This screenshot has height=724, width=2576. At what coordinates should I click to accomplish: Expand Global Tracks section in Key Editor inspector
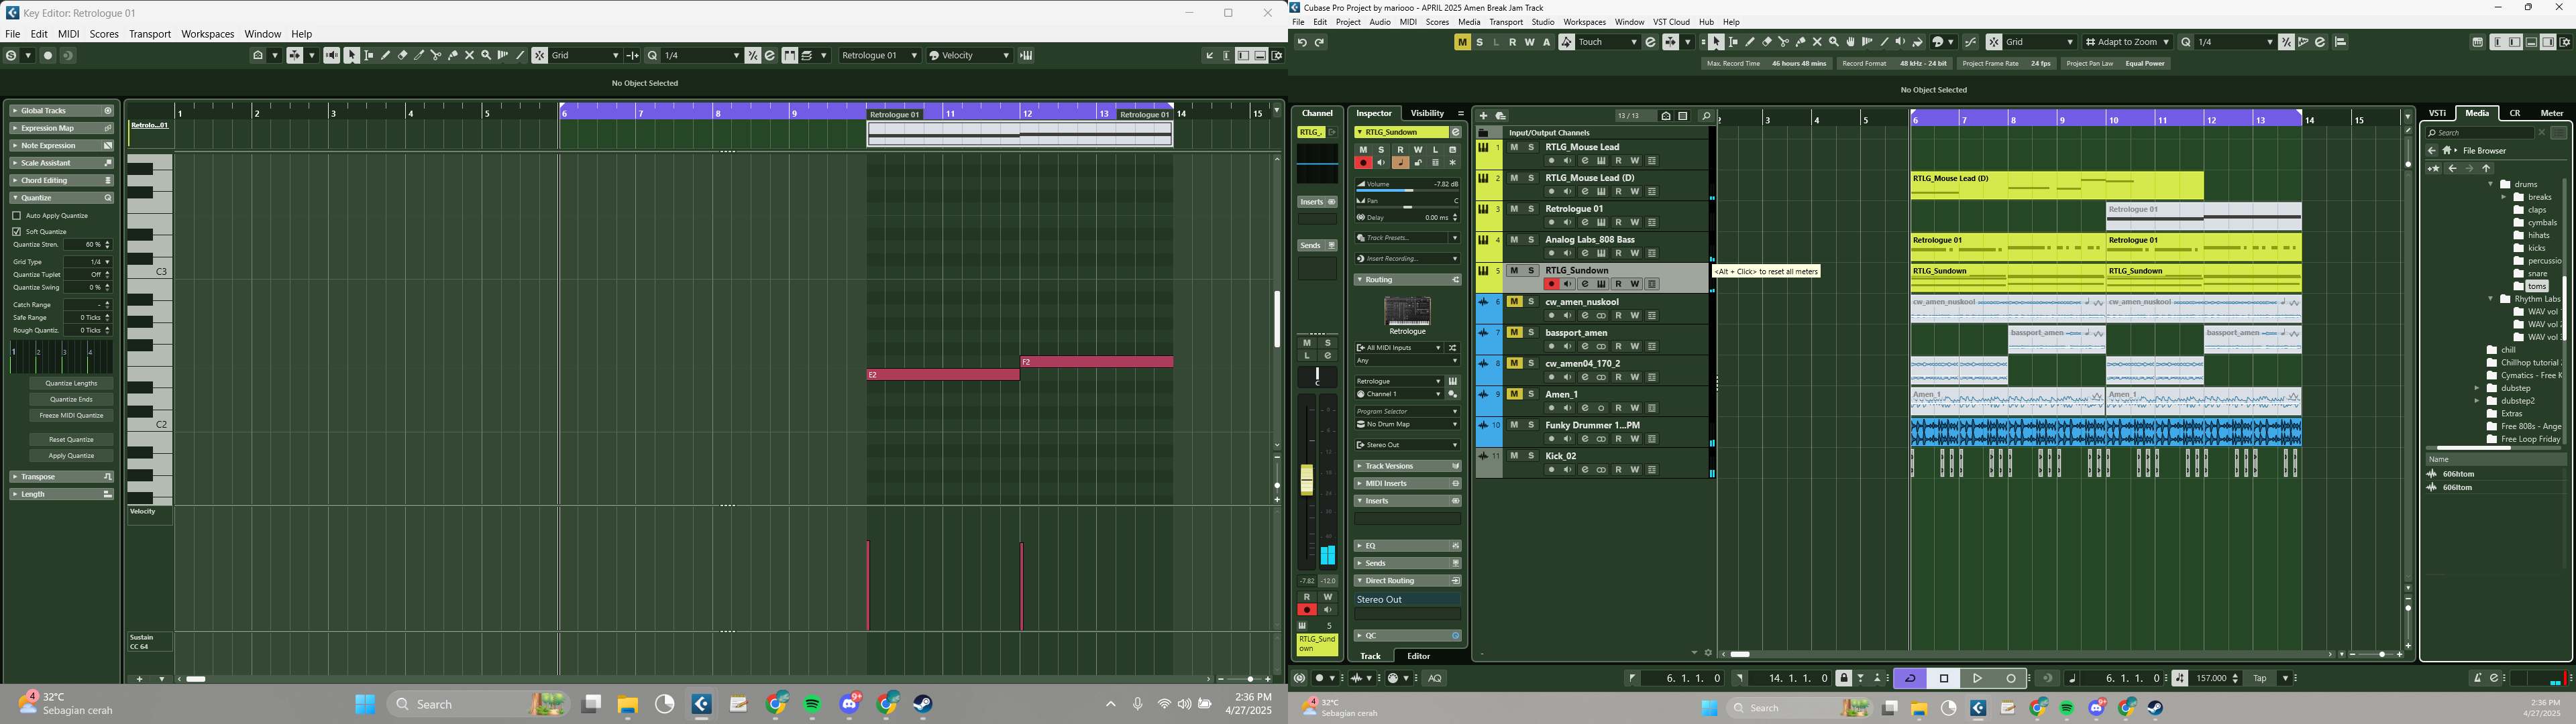coord(62,110)
